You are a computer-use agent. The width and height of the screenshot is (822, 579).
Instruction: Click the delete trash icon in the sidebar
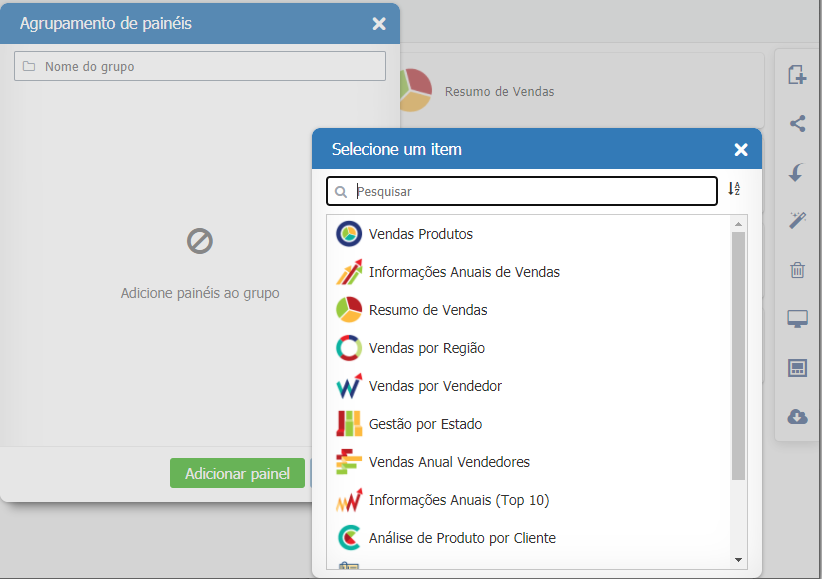[x=797, y=270]
